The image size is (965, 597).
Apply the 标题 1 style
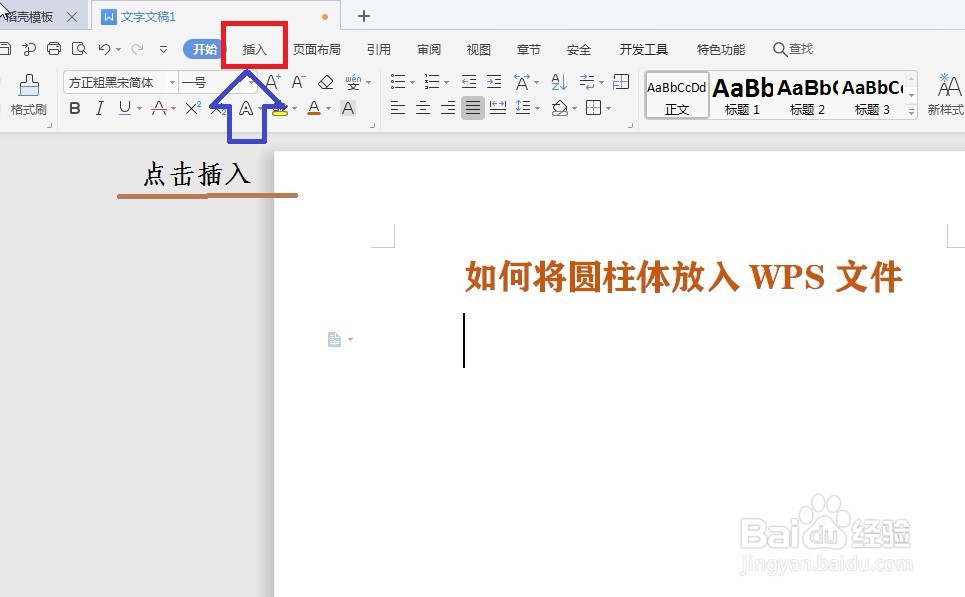741,95
